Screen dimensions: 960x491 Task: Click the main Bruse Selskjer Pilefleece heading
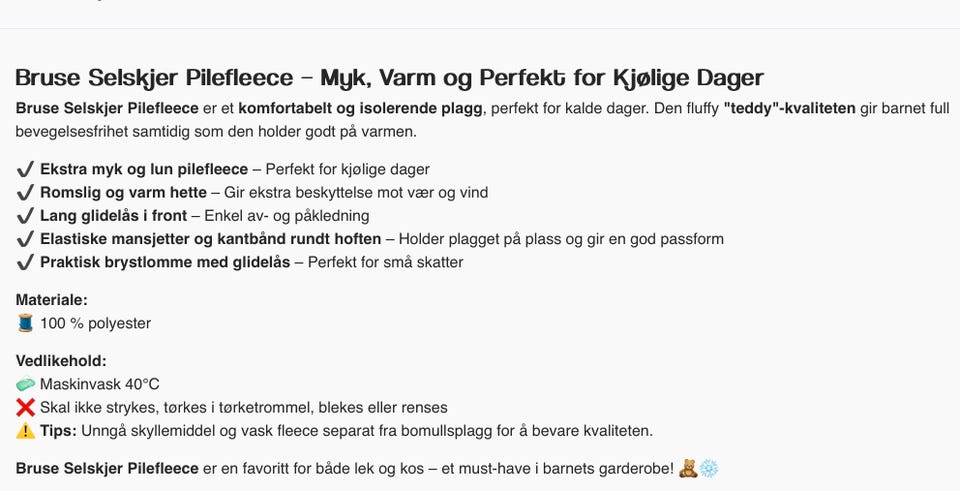tap(389, 78)
